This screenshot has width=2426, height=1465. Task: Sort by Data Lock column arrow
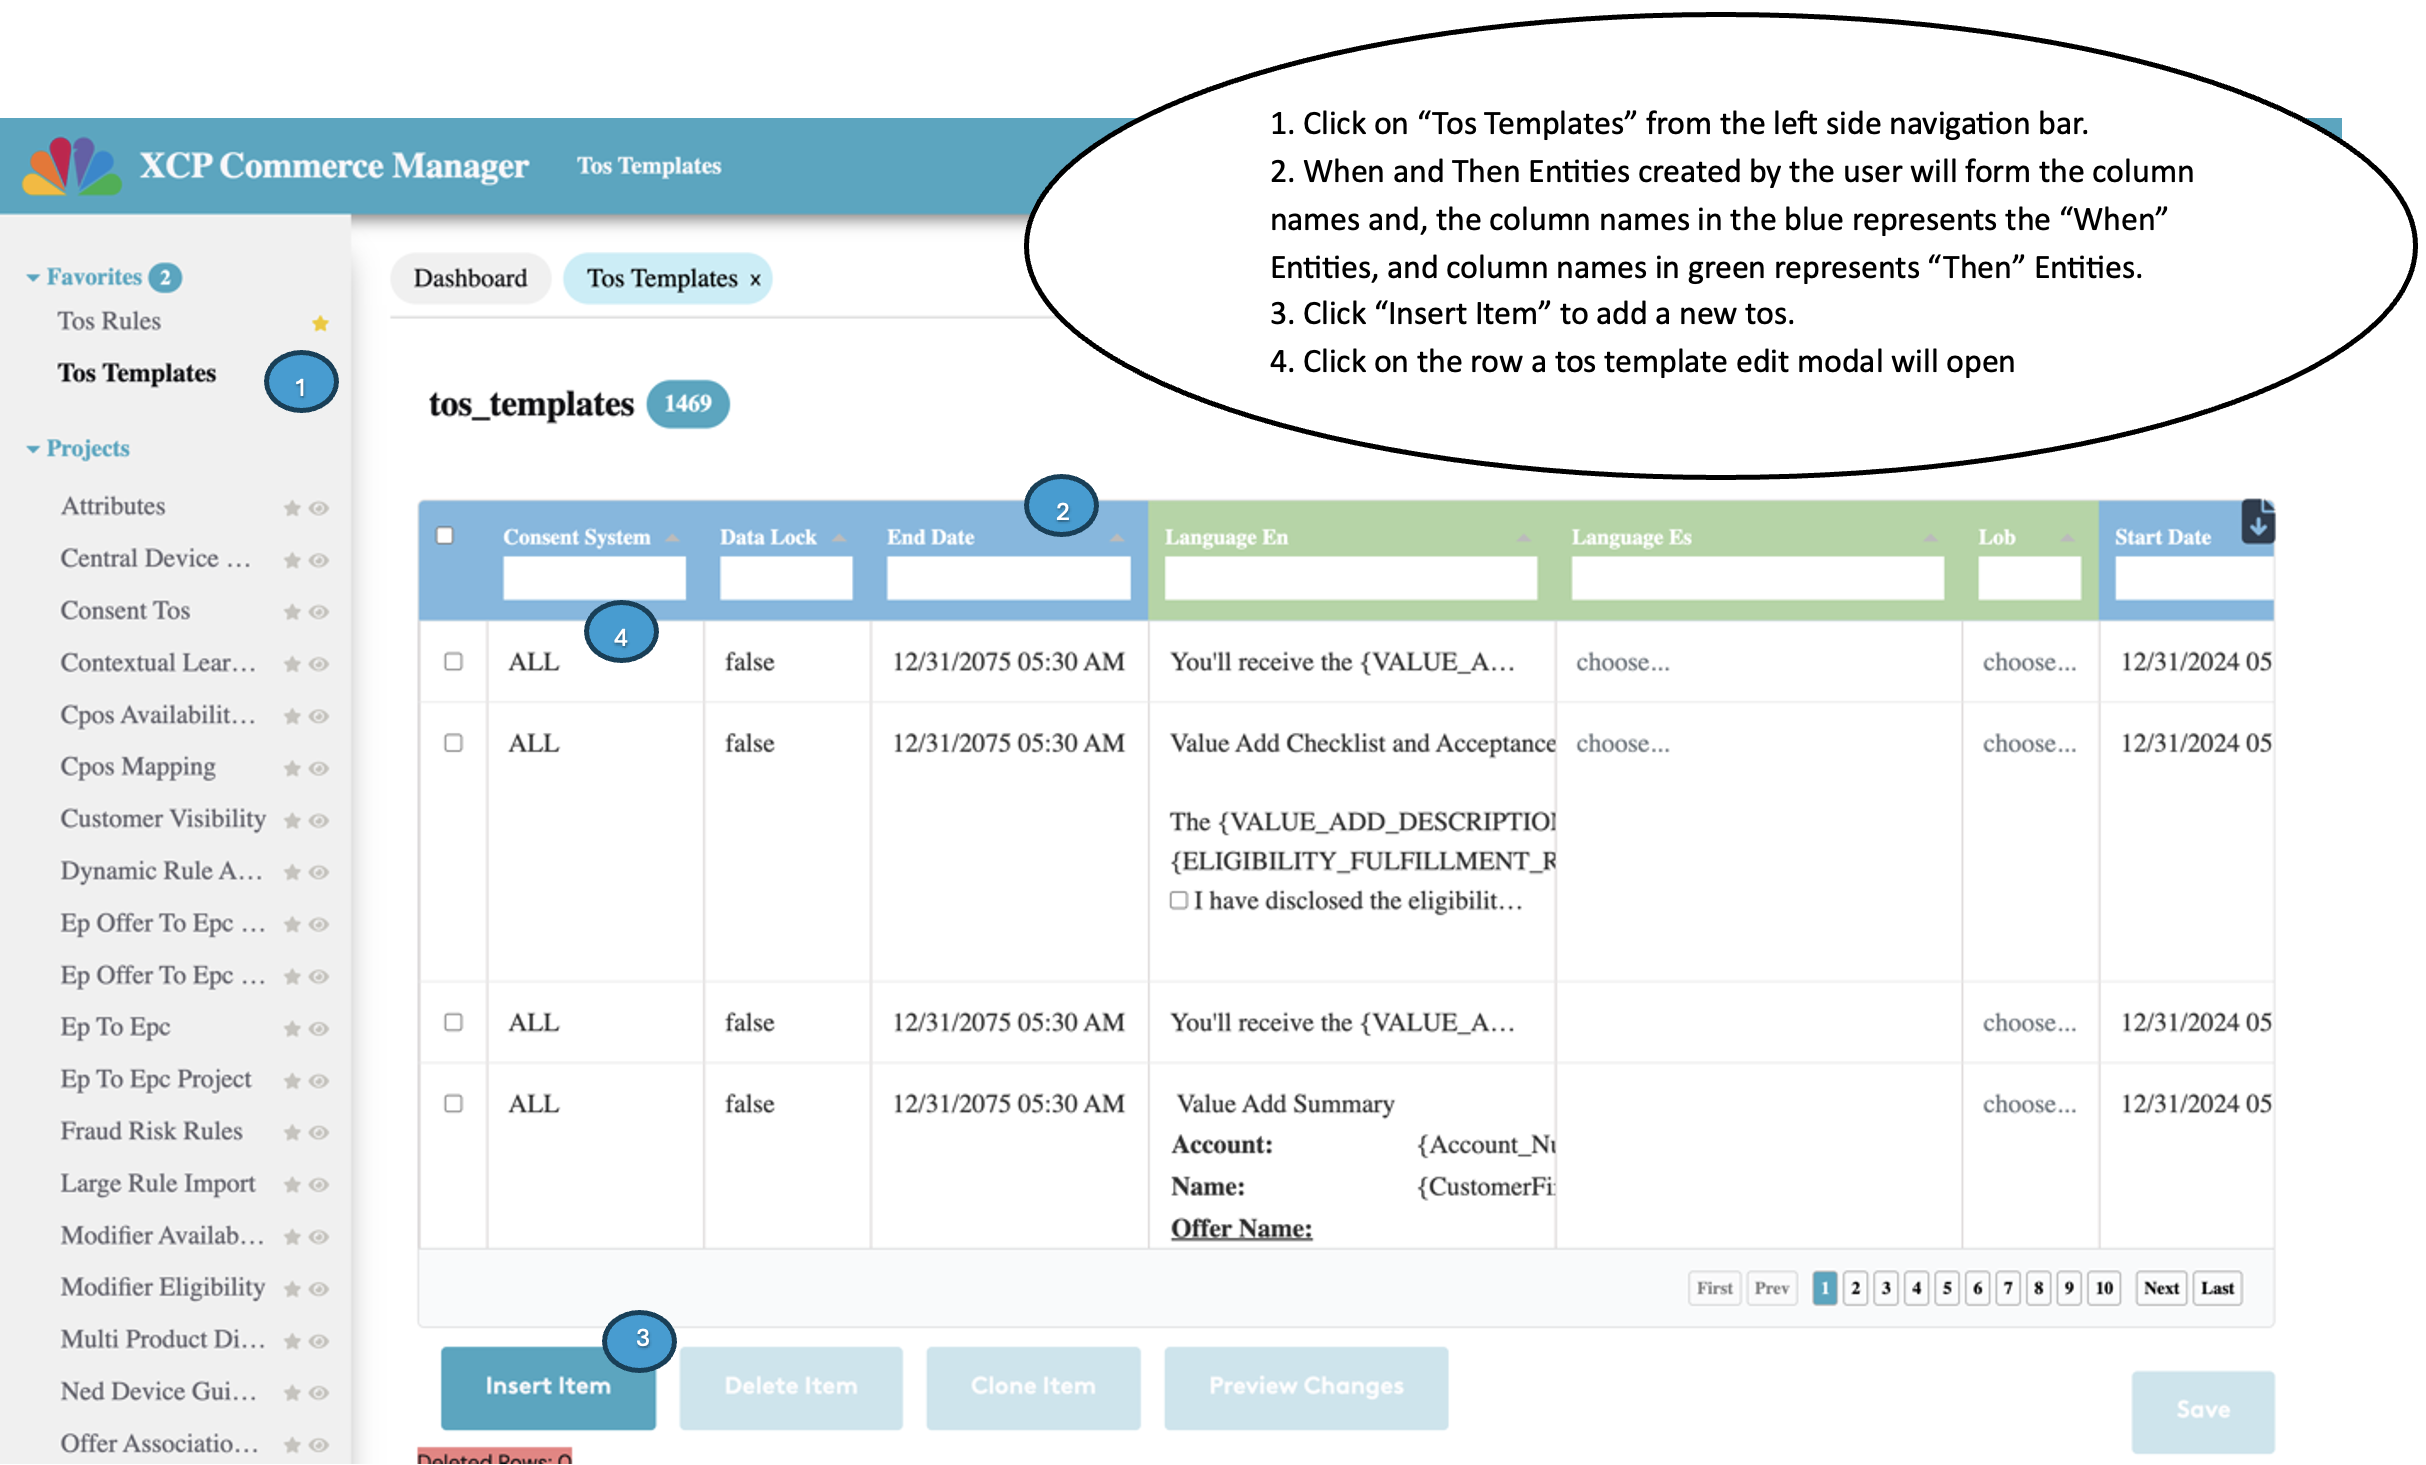839,539
